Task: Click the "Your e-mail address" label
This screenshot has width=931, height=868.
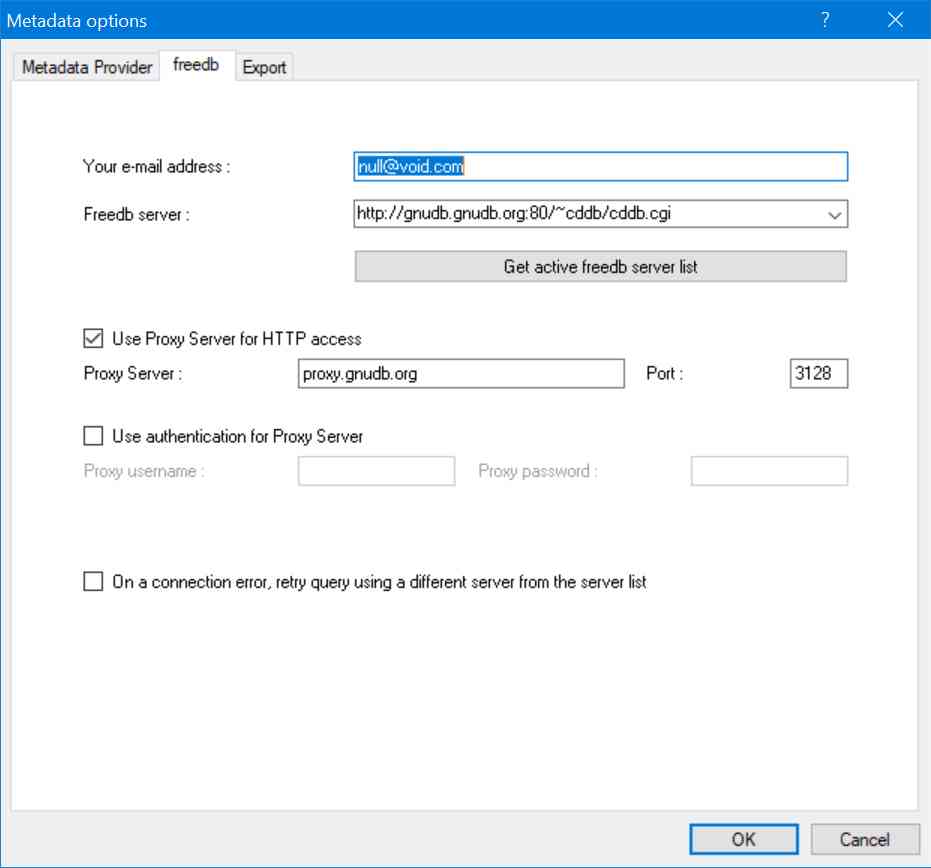Action: (x=156, y=167)
